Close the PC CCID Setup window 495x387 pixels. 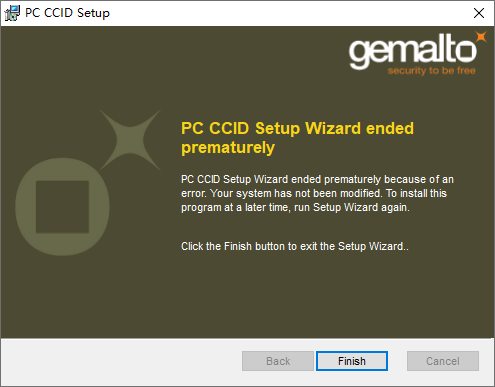tap(479, 13)
